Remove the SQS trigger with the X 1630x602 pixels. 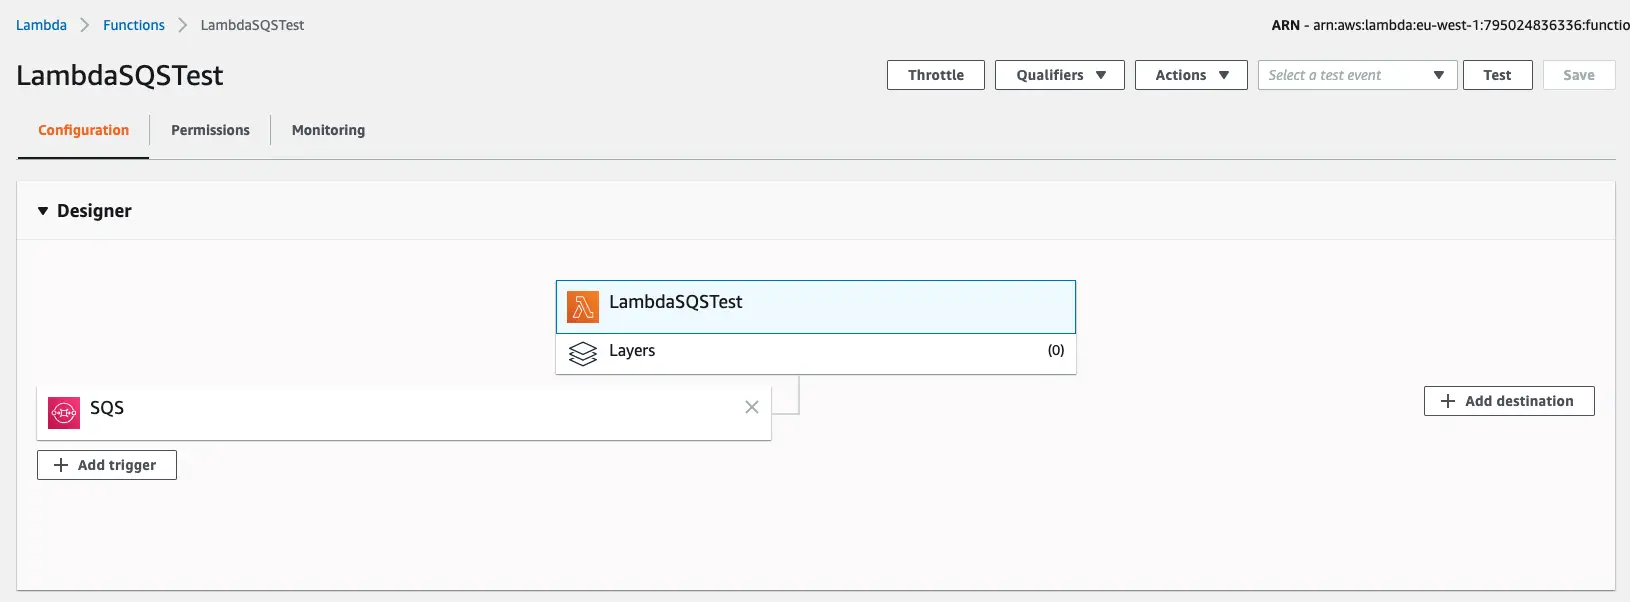752,408
